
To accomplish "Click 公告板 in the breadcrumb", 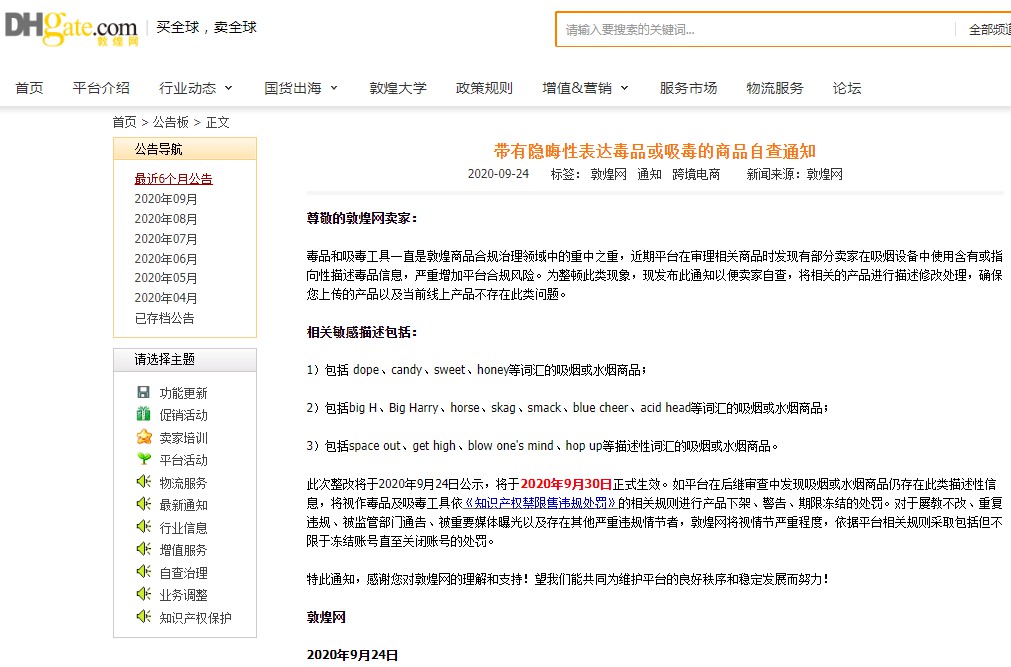I will (x=171, y=122).
